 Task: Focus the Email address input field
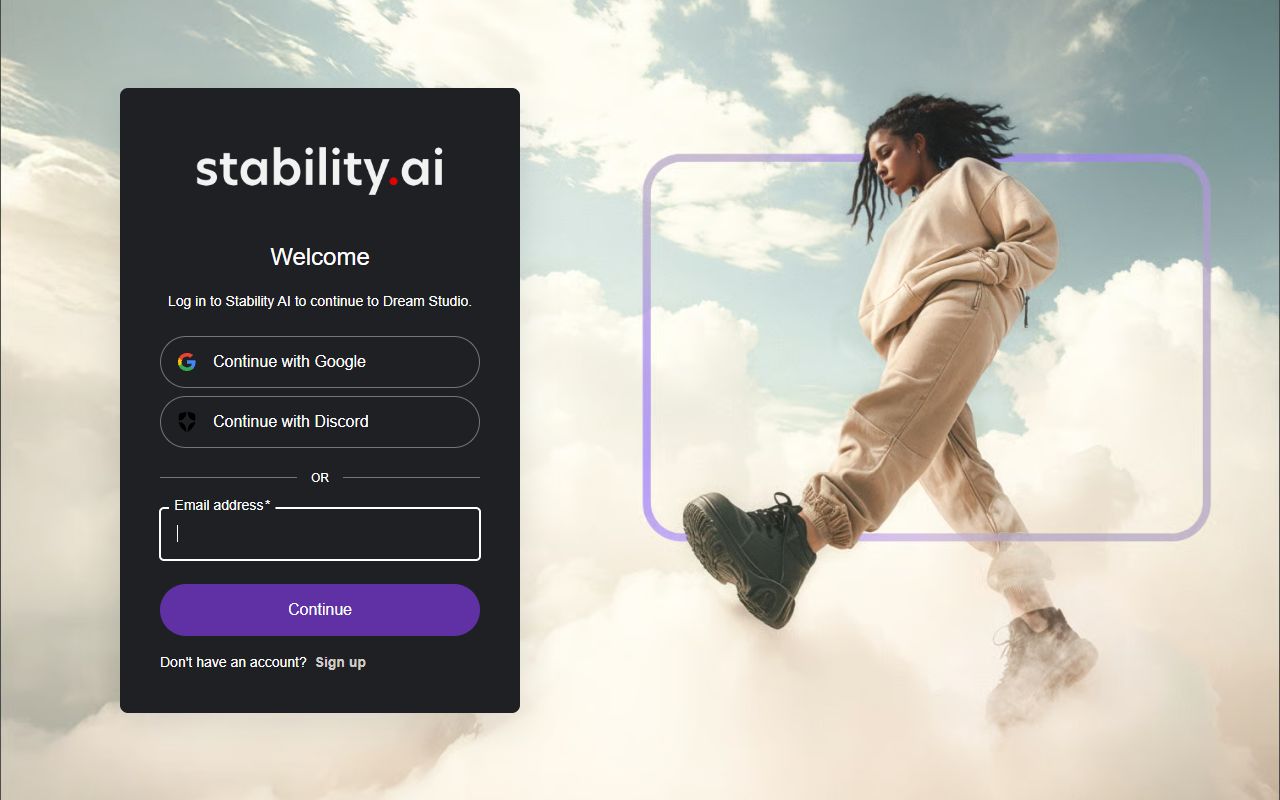click(x=320, y=534)
